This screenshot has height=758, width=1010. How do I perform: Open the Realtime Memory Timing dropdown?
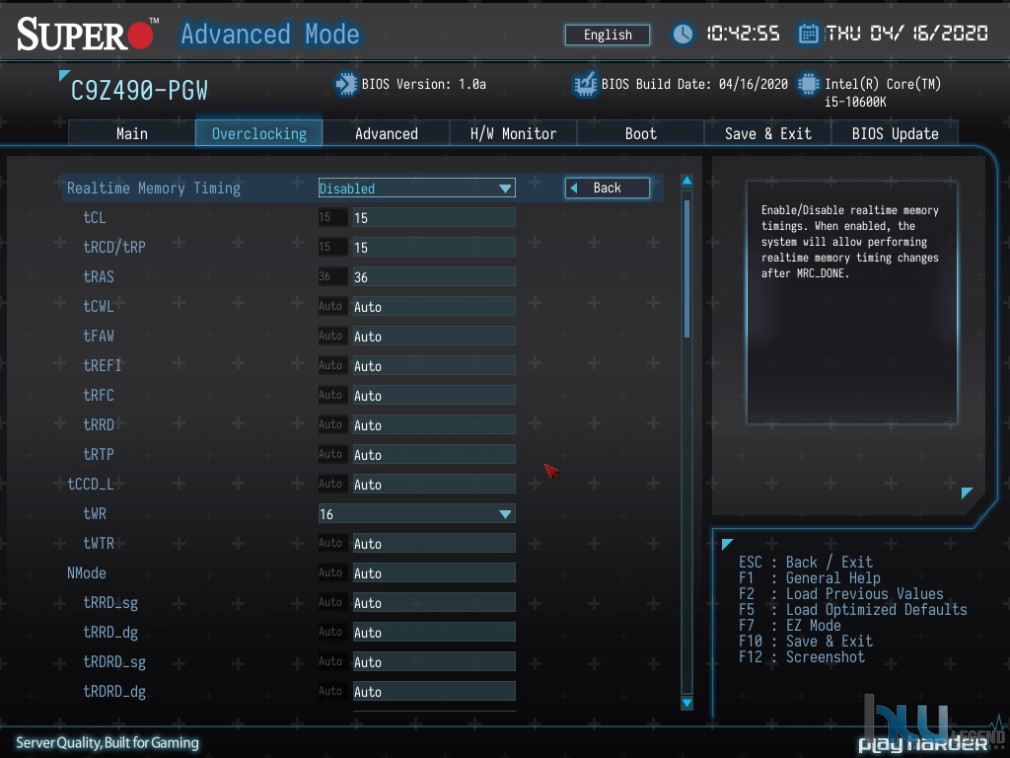417,188
